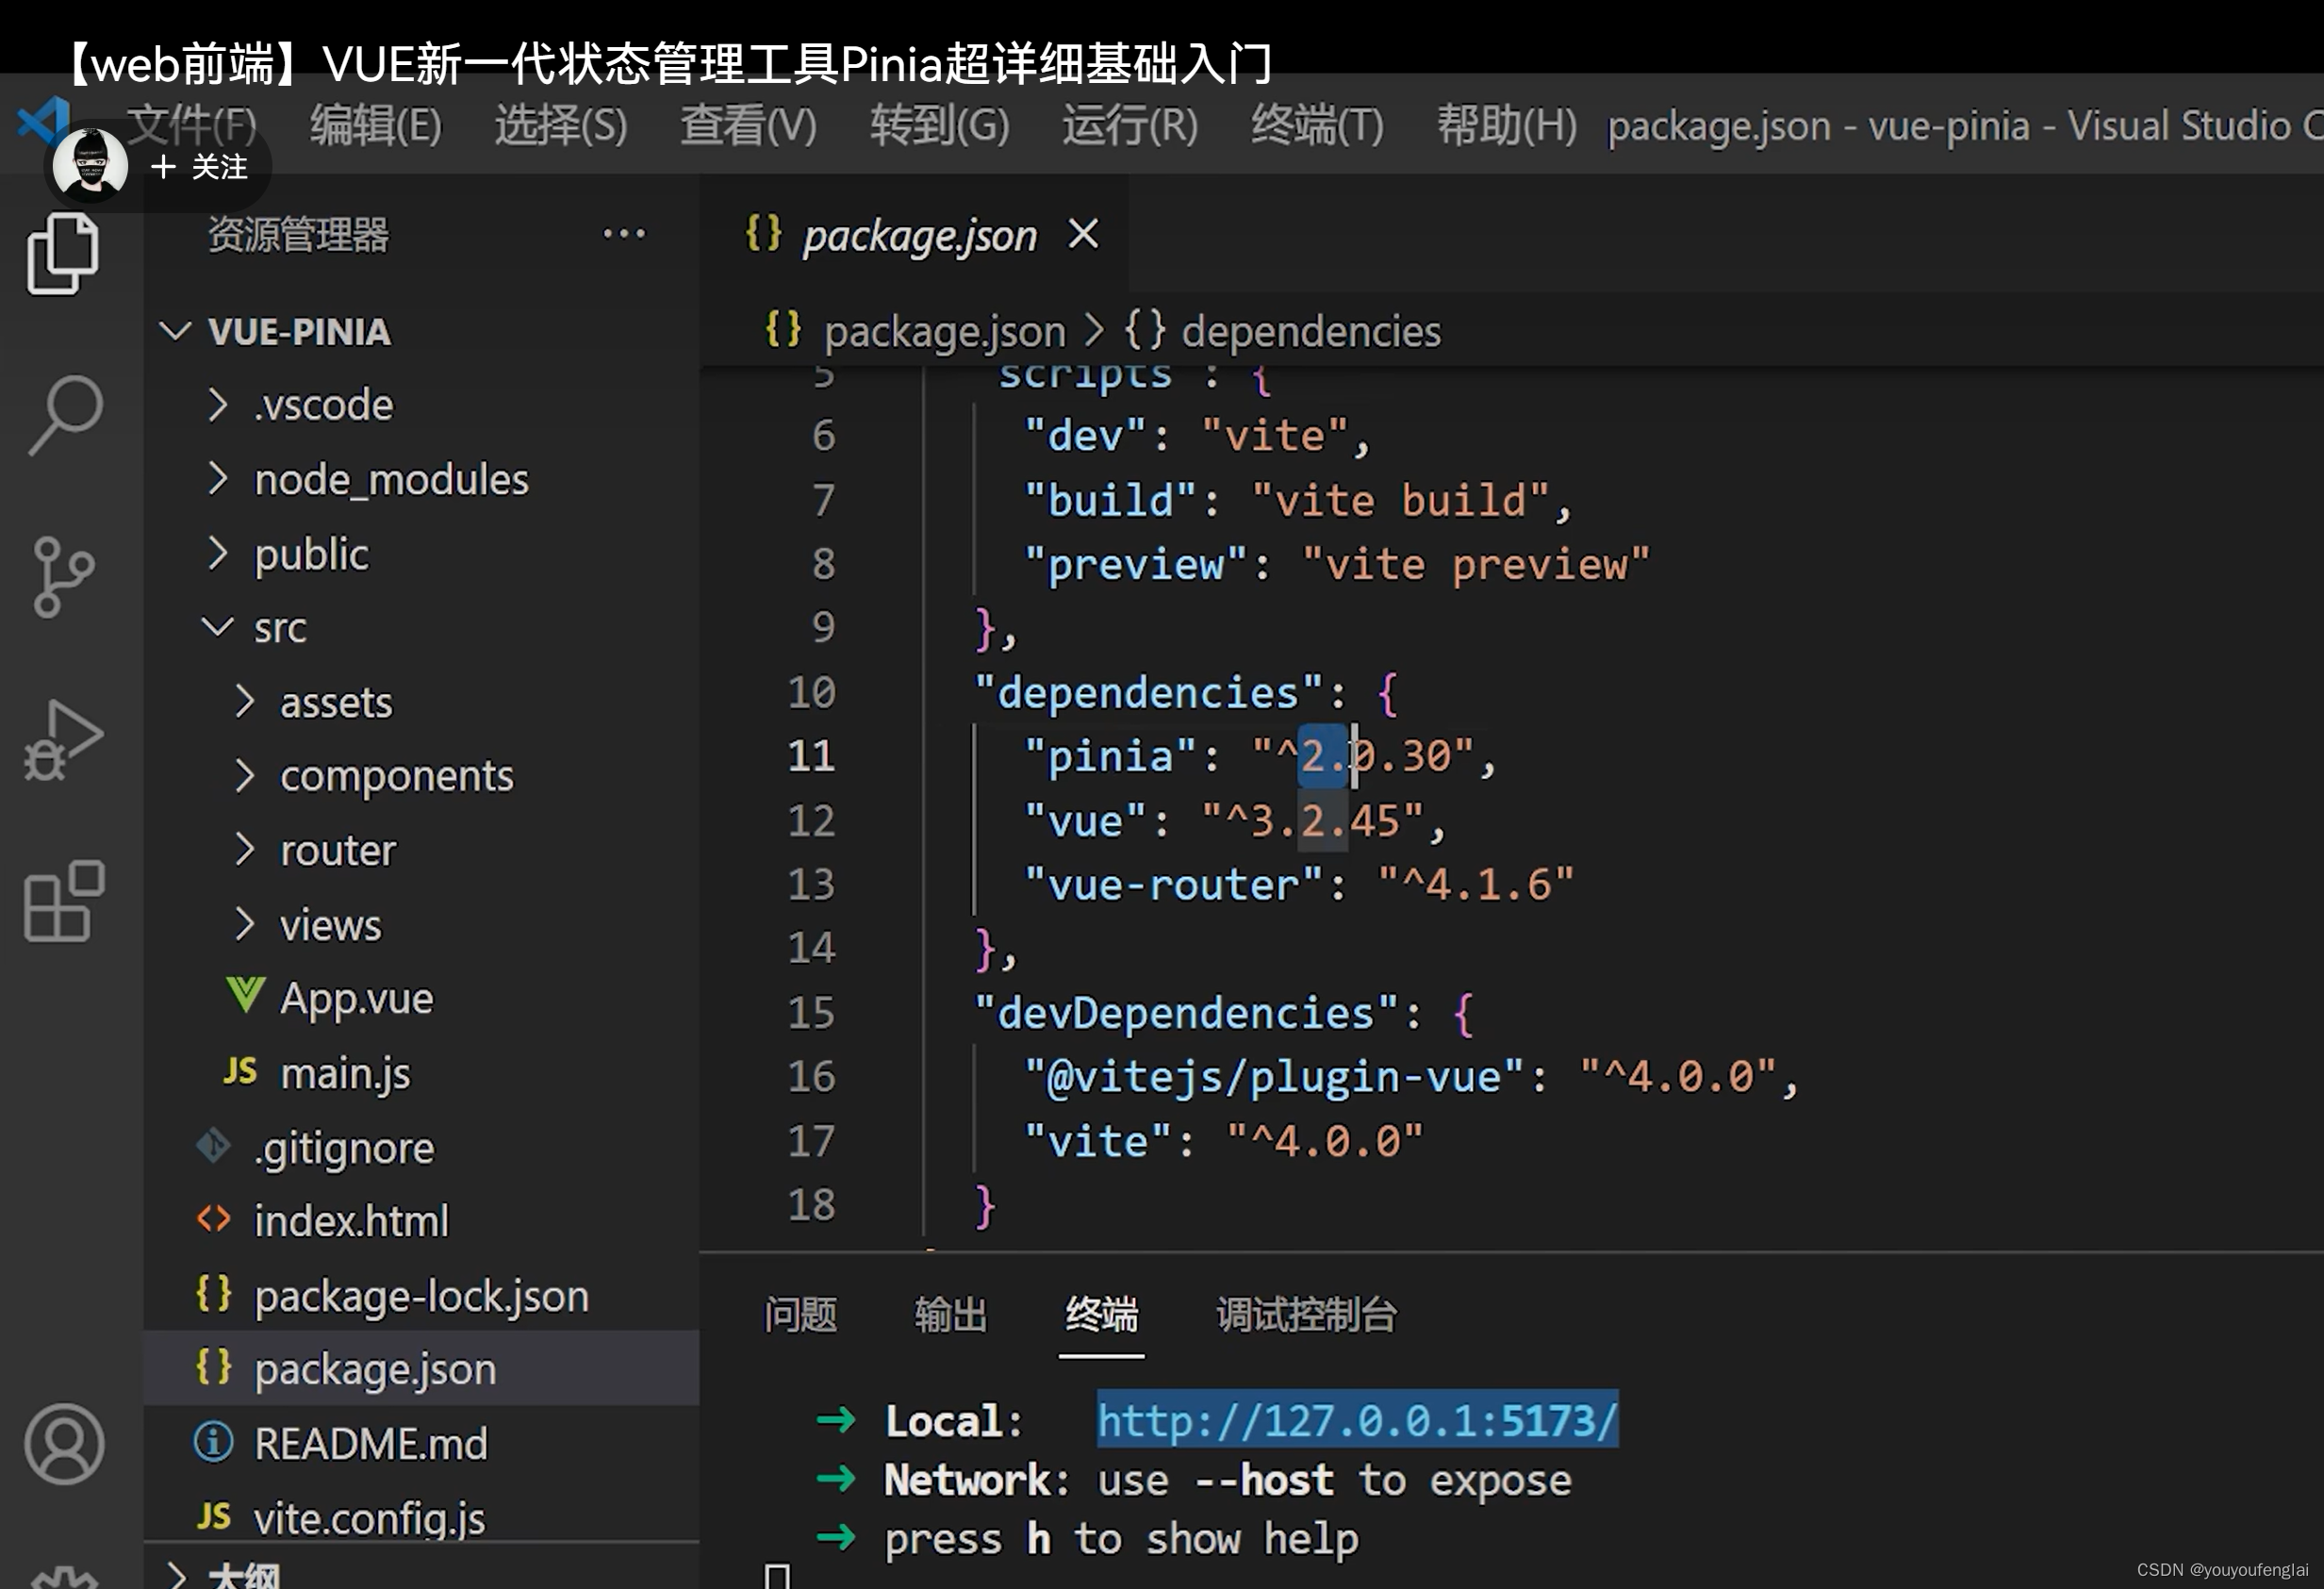The image size is (2324, 1589).
Task: Expand the node_modules folder
Action: pyautogui.click(x=421, y=480)
